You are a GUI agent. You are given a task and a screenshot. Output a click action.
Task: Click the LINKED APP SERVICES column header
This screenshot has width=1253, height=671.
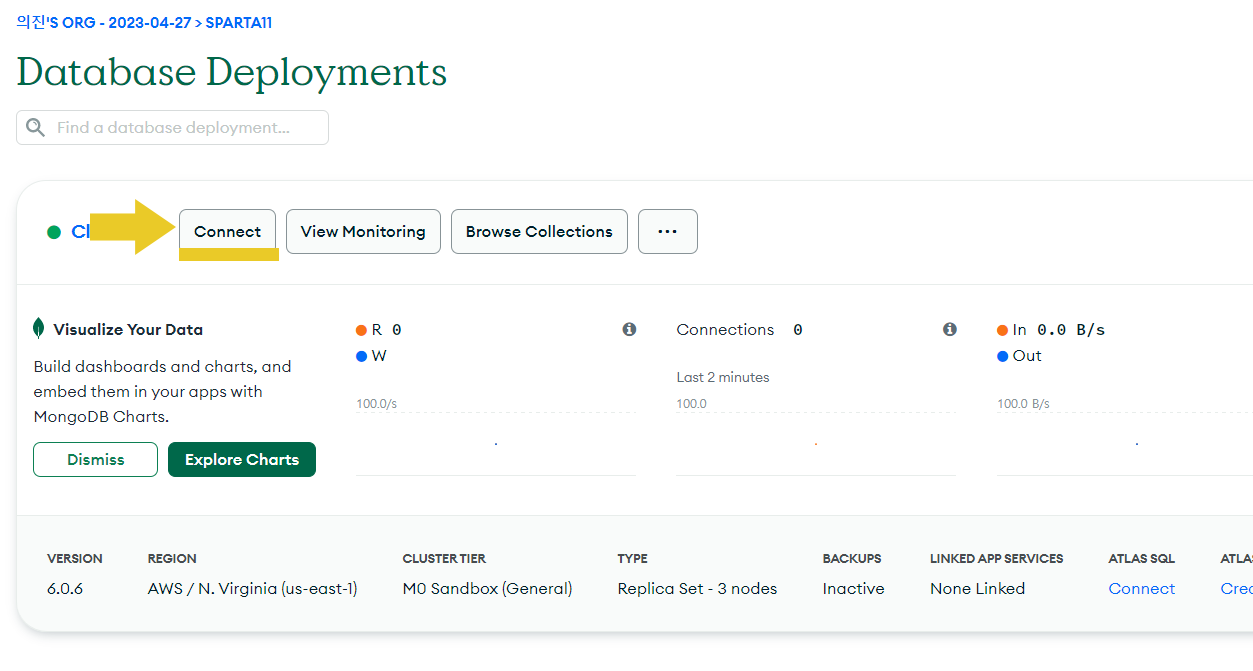(x=996, y=559)
